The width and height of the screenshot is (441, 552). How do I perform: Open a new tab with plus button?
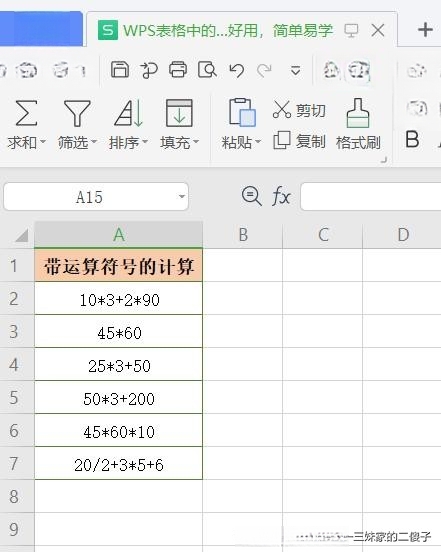pyautogui.click(x=425, y=30)
